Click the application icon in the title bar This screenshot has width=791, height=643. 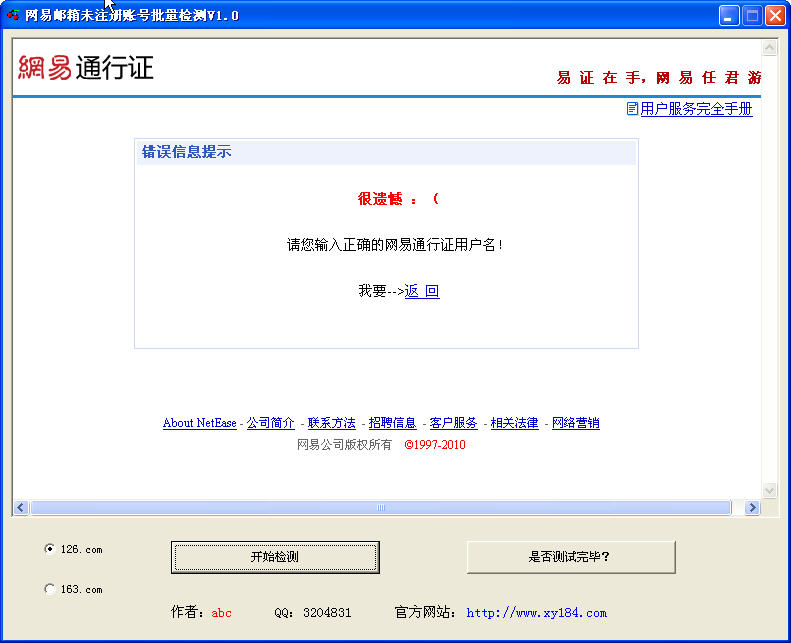pyautogui.click(x=13, y=15)
